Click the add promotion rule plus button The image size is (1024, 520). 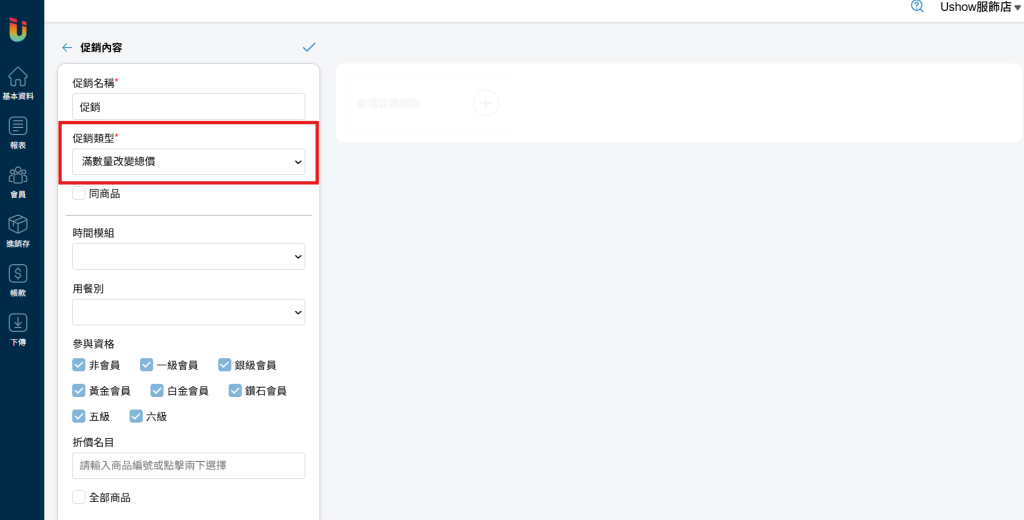[486, 103]
